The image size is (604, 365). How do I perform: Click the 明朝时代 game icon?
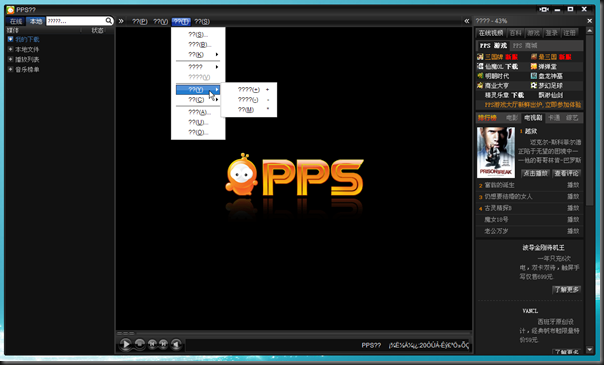pyautogui.click(x=480, y=76)
